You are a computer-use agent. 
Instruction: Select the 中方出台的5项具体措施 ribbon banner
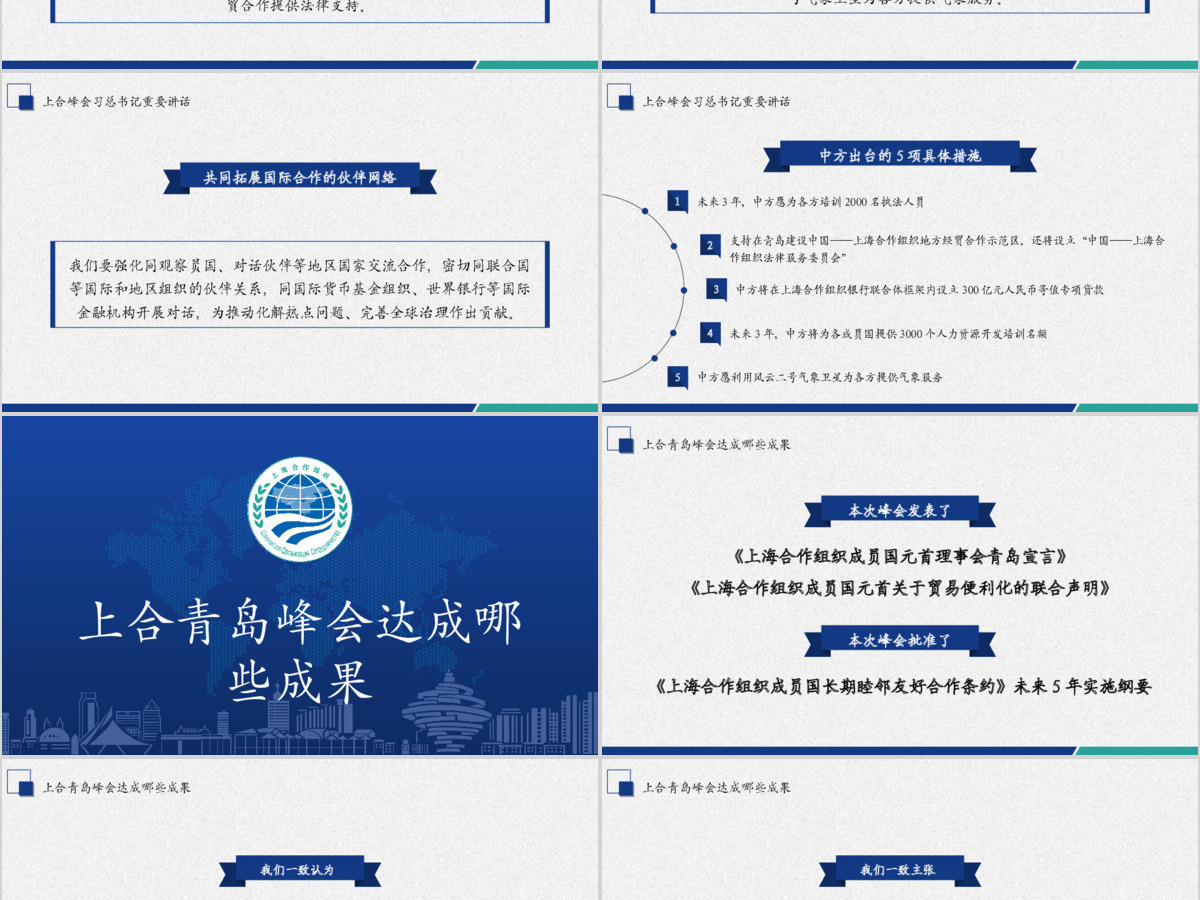coord(900,156)
